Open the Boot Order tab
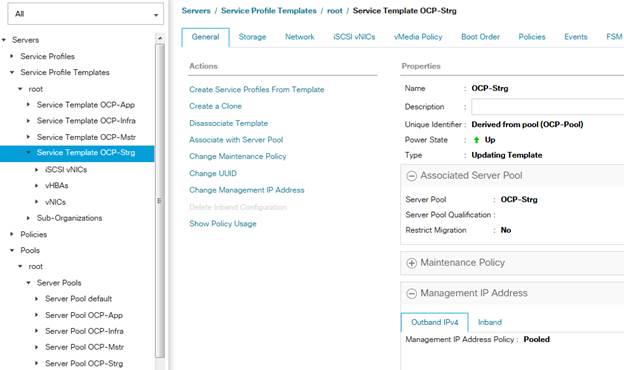Screen dimensions: 624x370 coord(480,37)
